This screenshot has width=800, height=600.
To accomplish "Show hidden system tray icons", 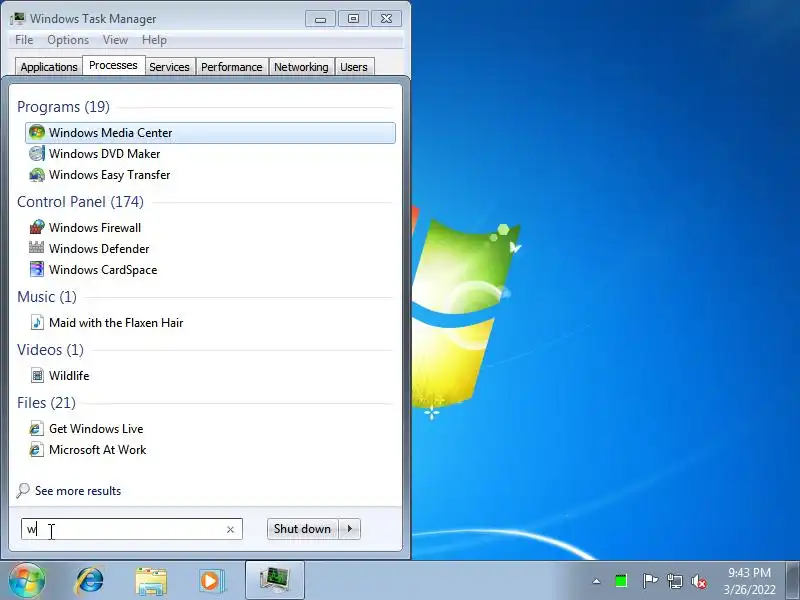I will pos(596,581).
